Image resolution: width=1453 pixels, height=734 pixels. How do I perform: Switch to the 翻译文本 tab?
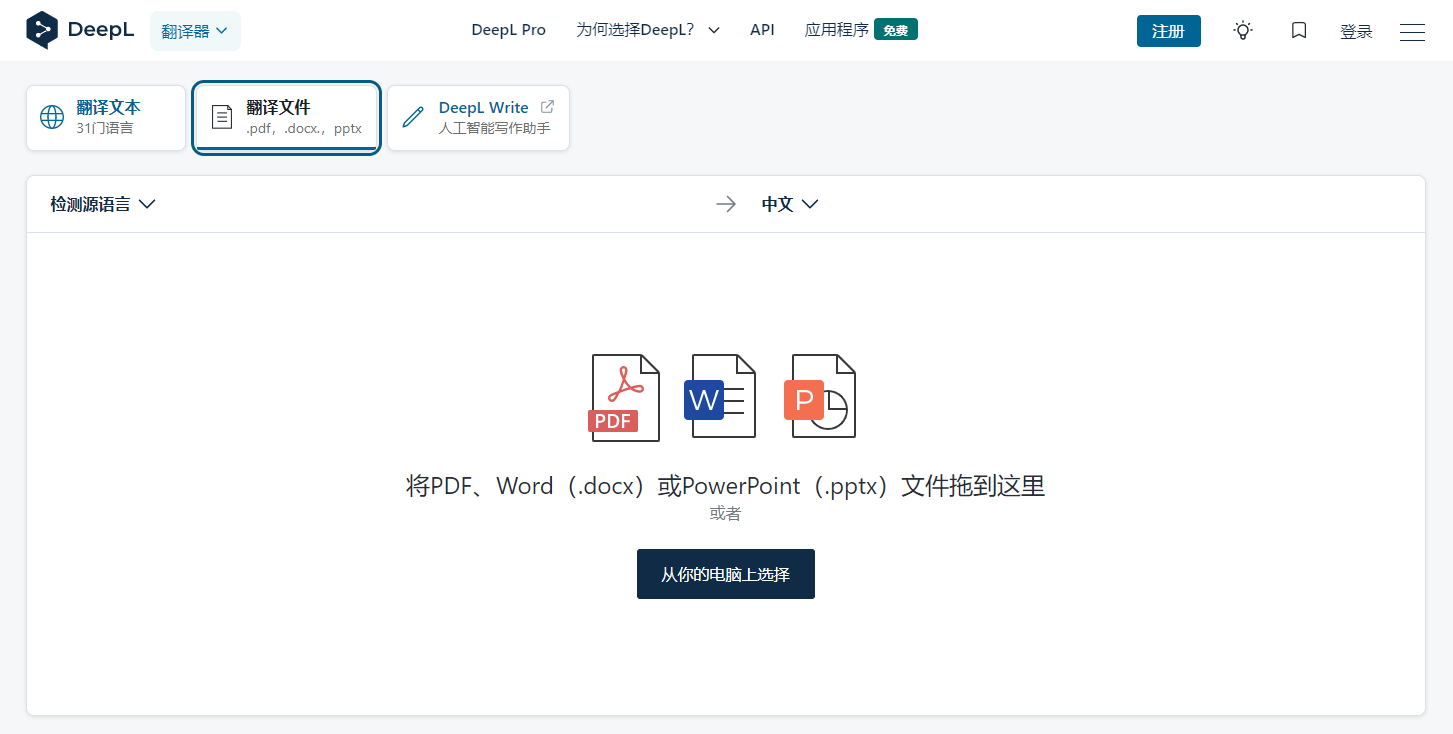point(106,118)
